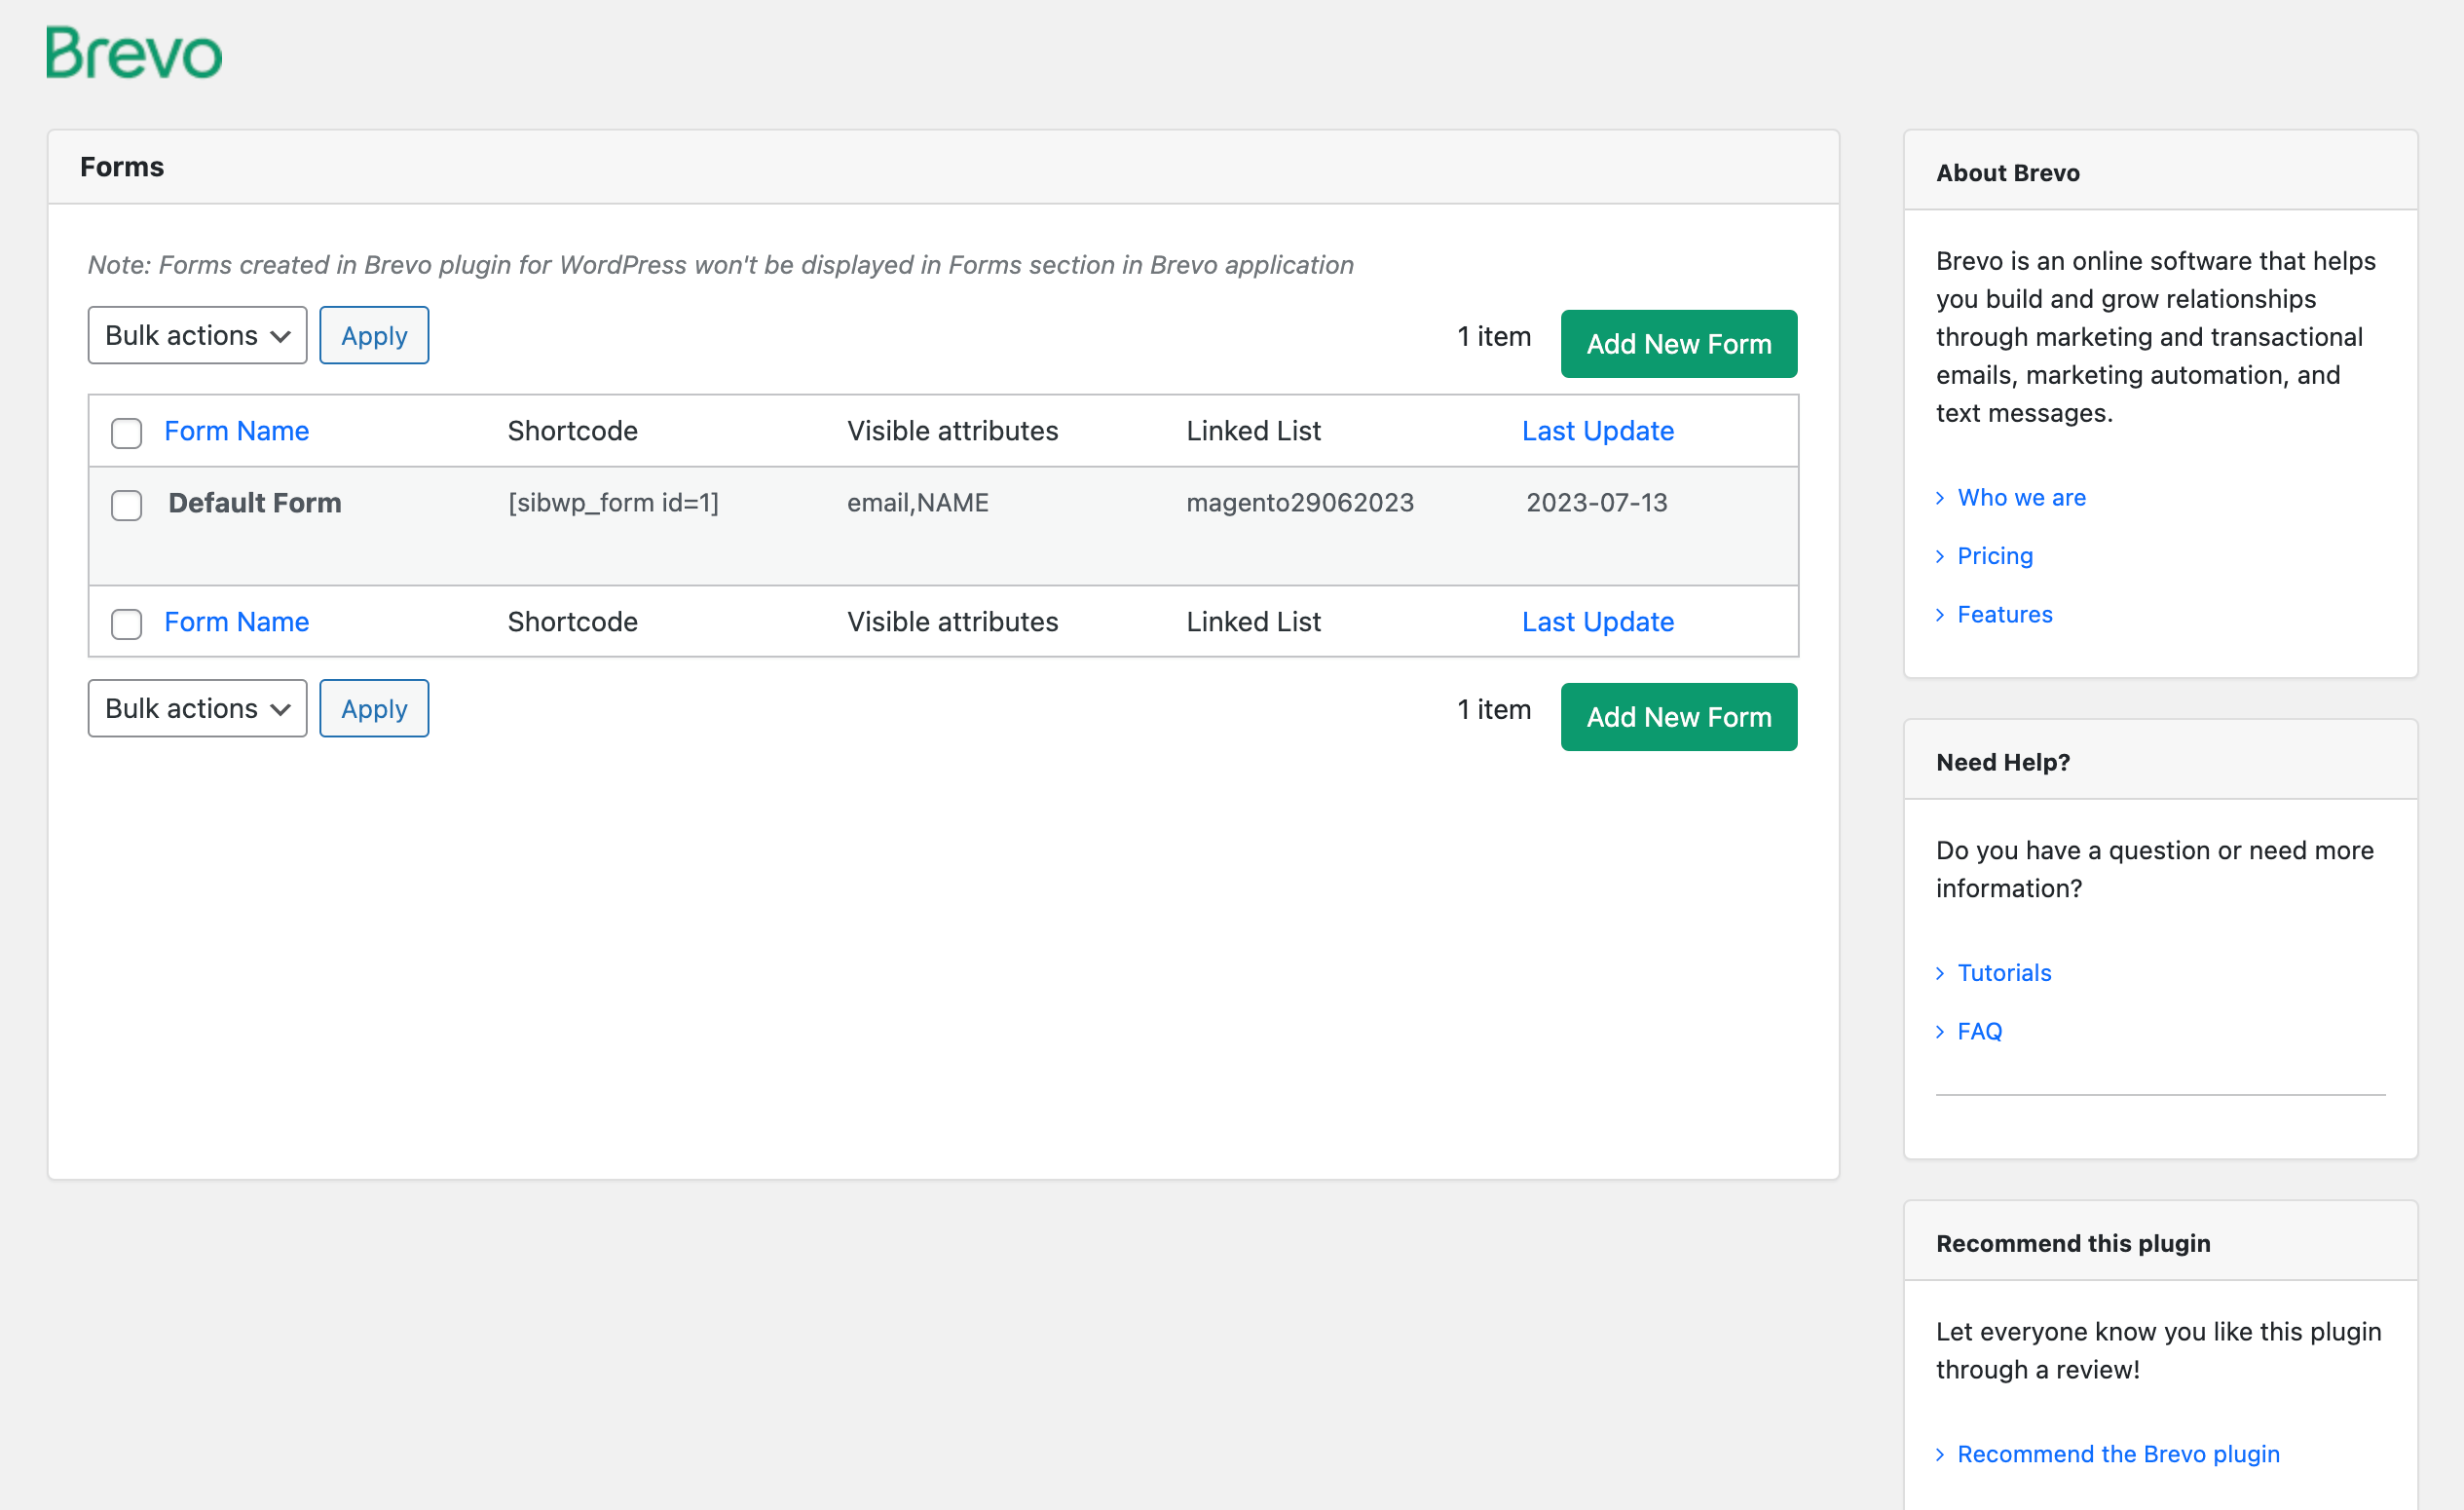Image resolution: width=2464 pixels, height=1510 pixels.
Task: Click the Who we are link
Action: tap(2022, 496)
